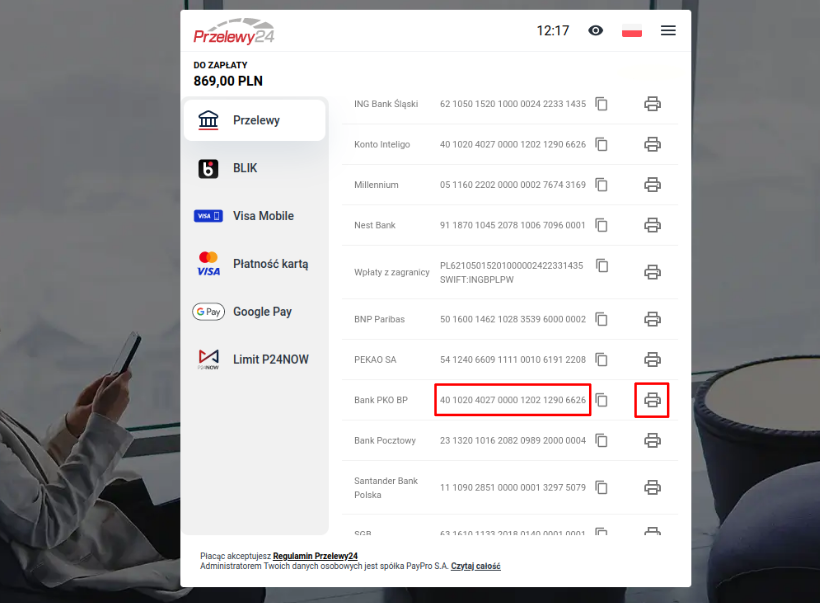
Task: Click account number 91 1870 1045 2078 1006 7096 0001
Action: [512, 225]
